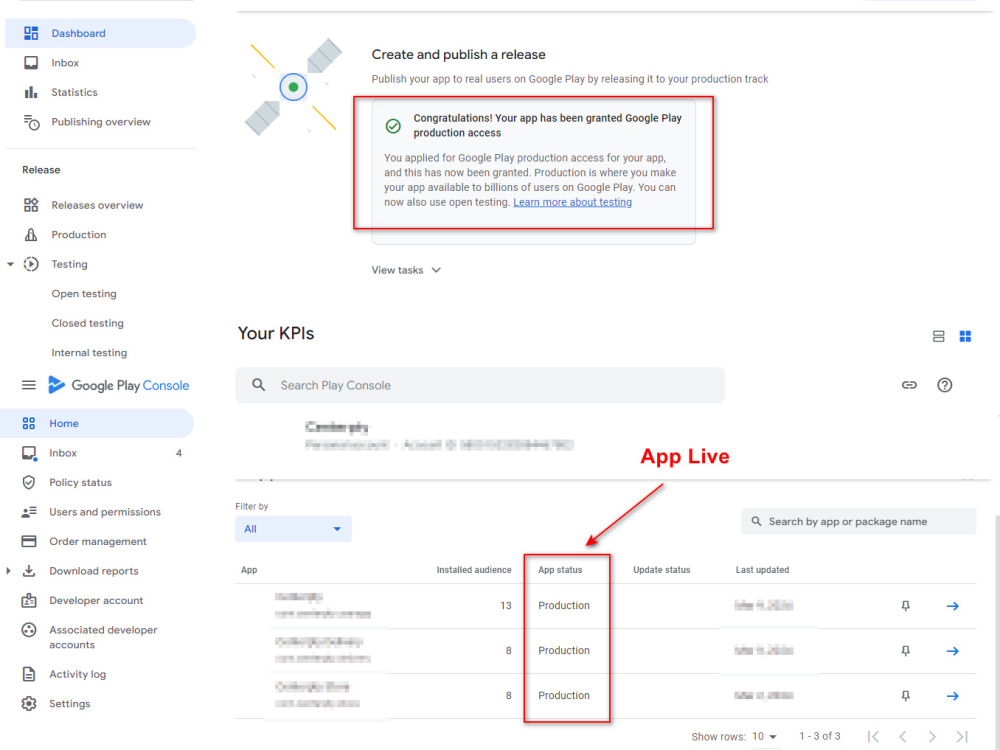Pin the app with 13 installs
The width and height of the screenshot is (1000, 750).
[x=905, y=606]
